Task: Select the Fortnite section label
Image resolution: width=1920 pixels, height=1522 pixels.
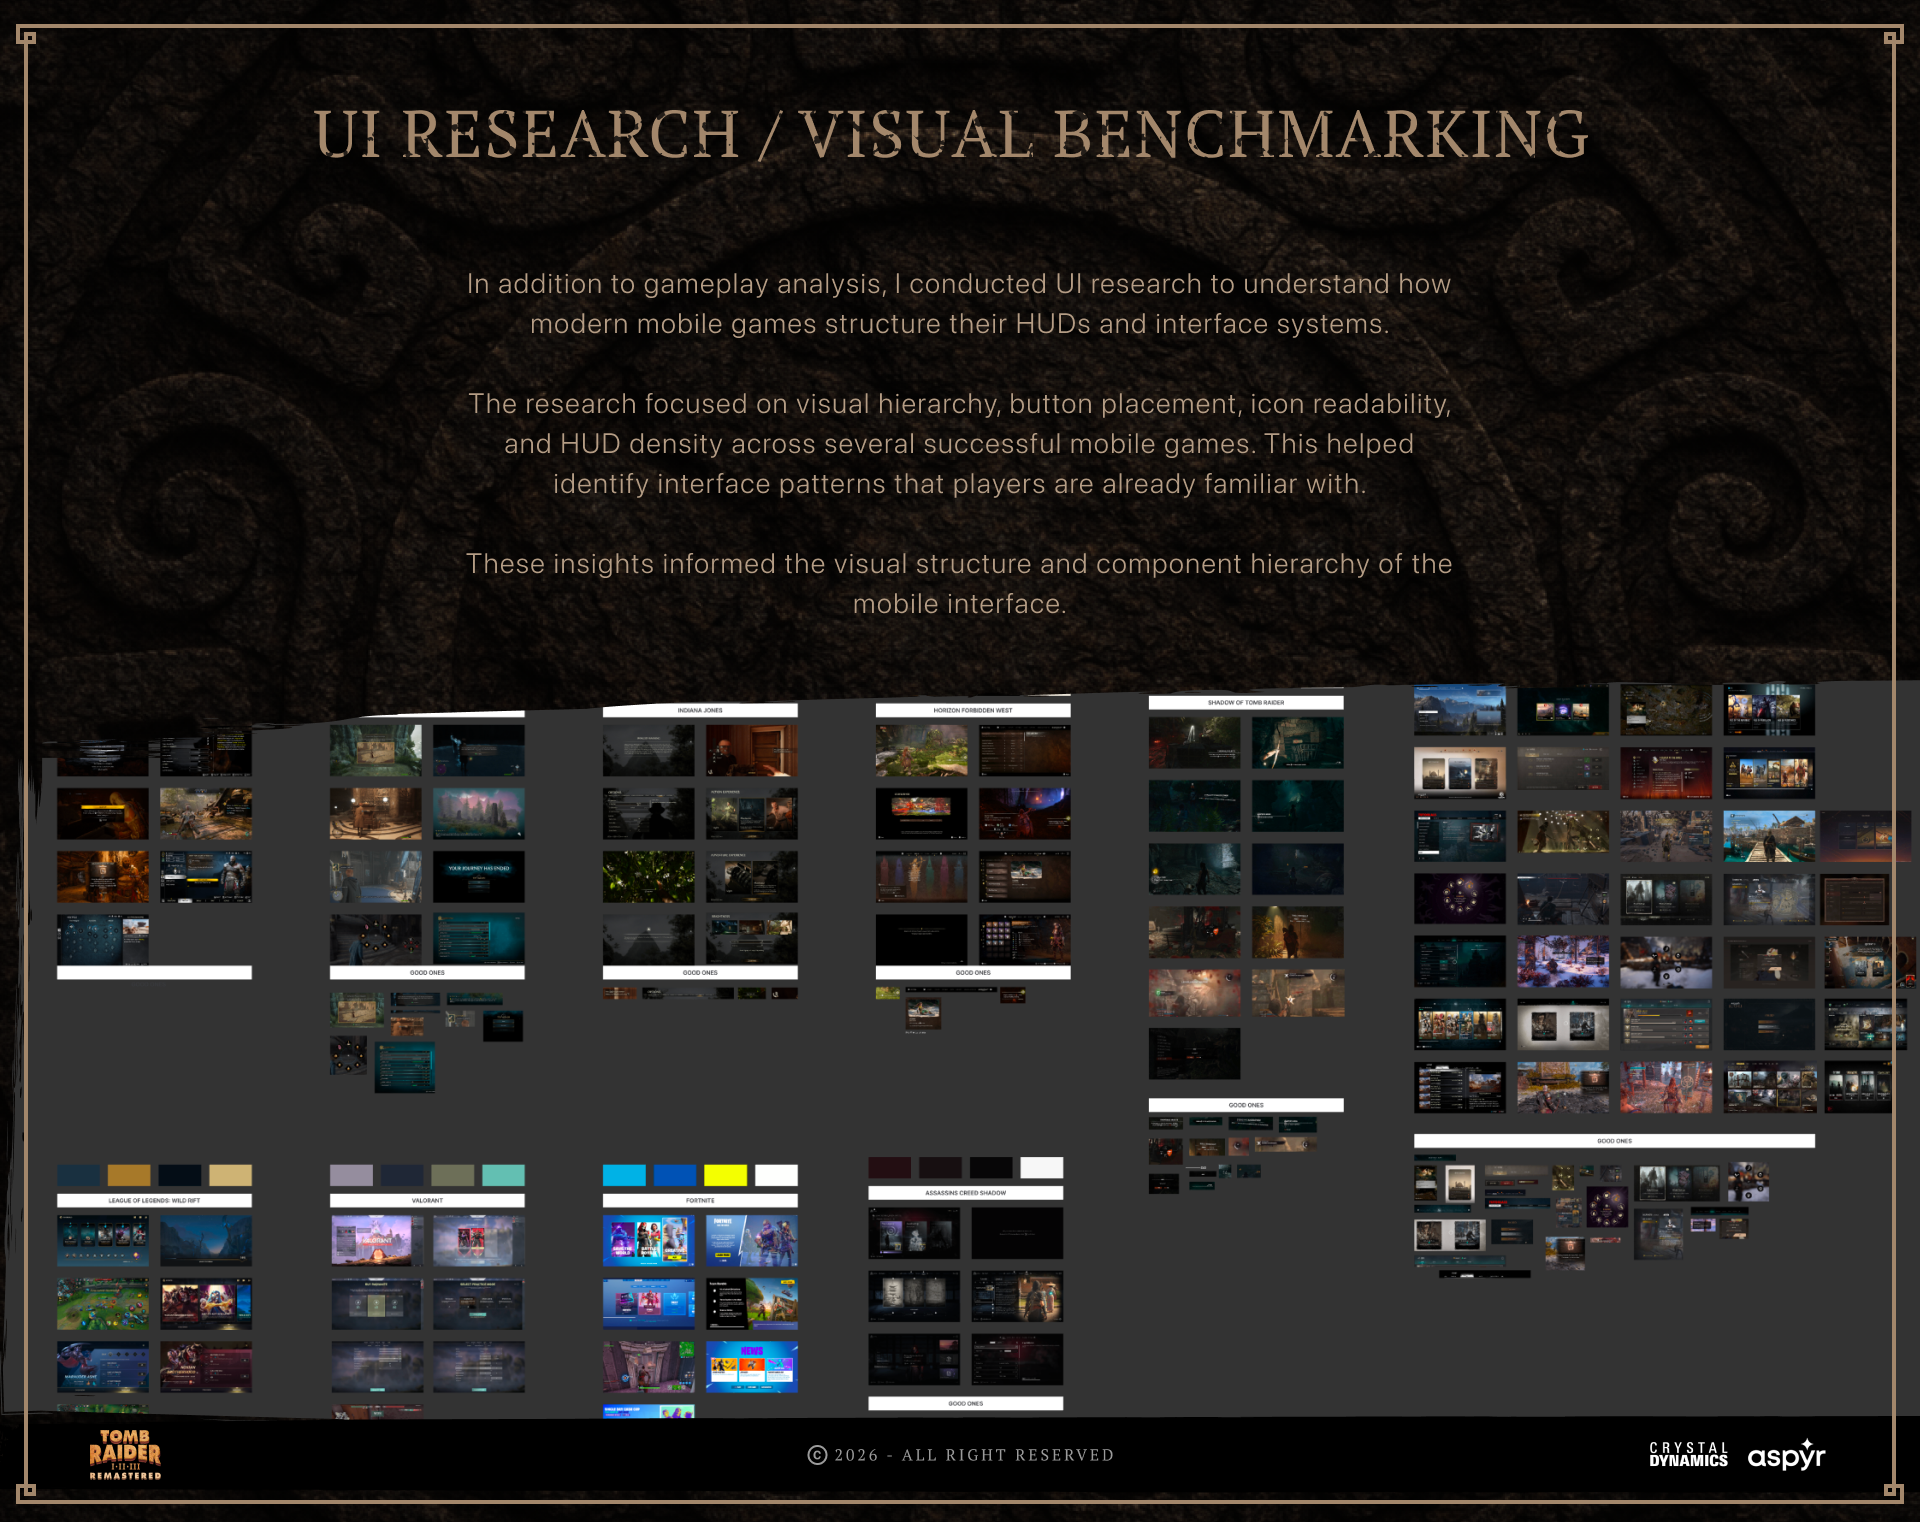Action: (x=700, y=1200)
